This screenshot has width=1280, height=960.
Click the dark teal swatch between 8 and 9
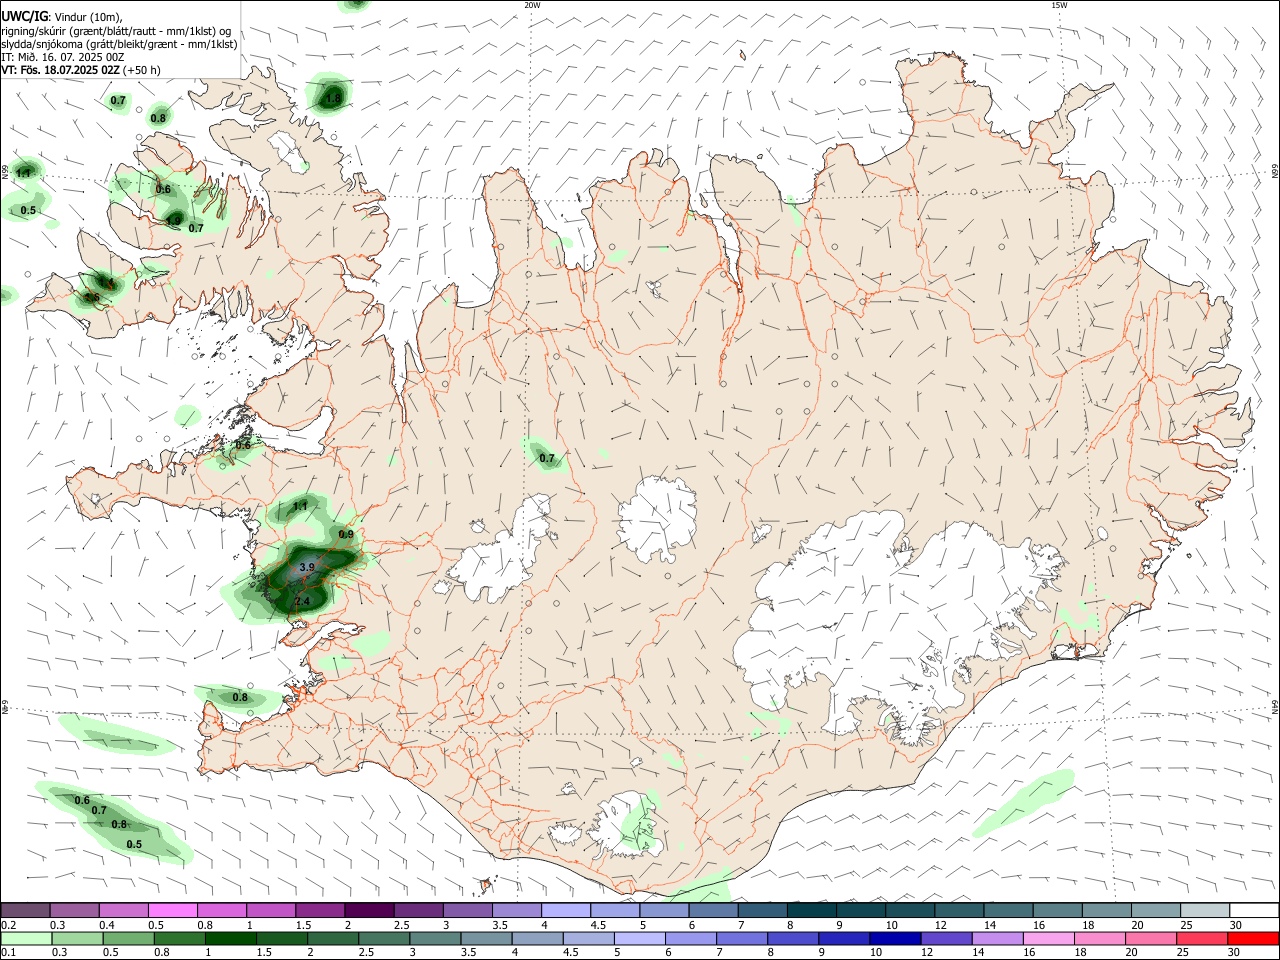click(x=811, y=910)
